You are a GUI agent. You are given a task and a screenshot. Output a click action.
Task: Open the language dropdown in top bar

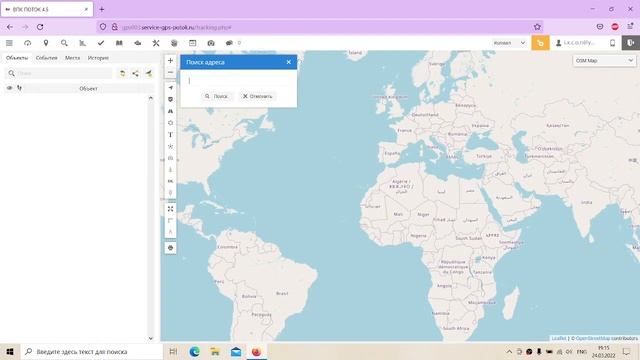coord(509,43)
